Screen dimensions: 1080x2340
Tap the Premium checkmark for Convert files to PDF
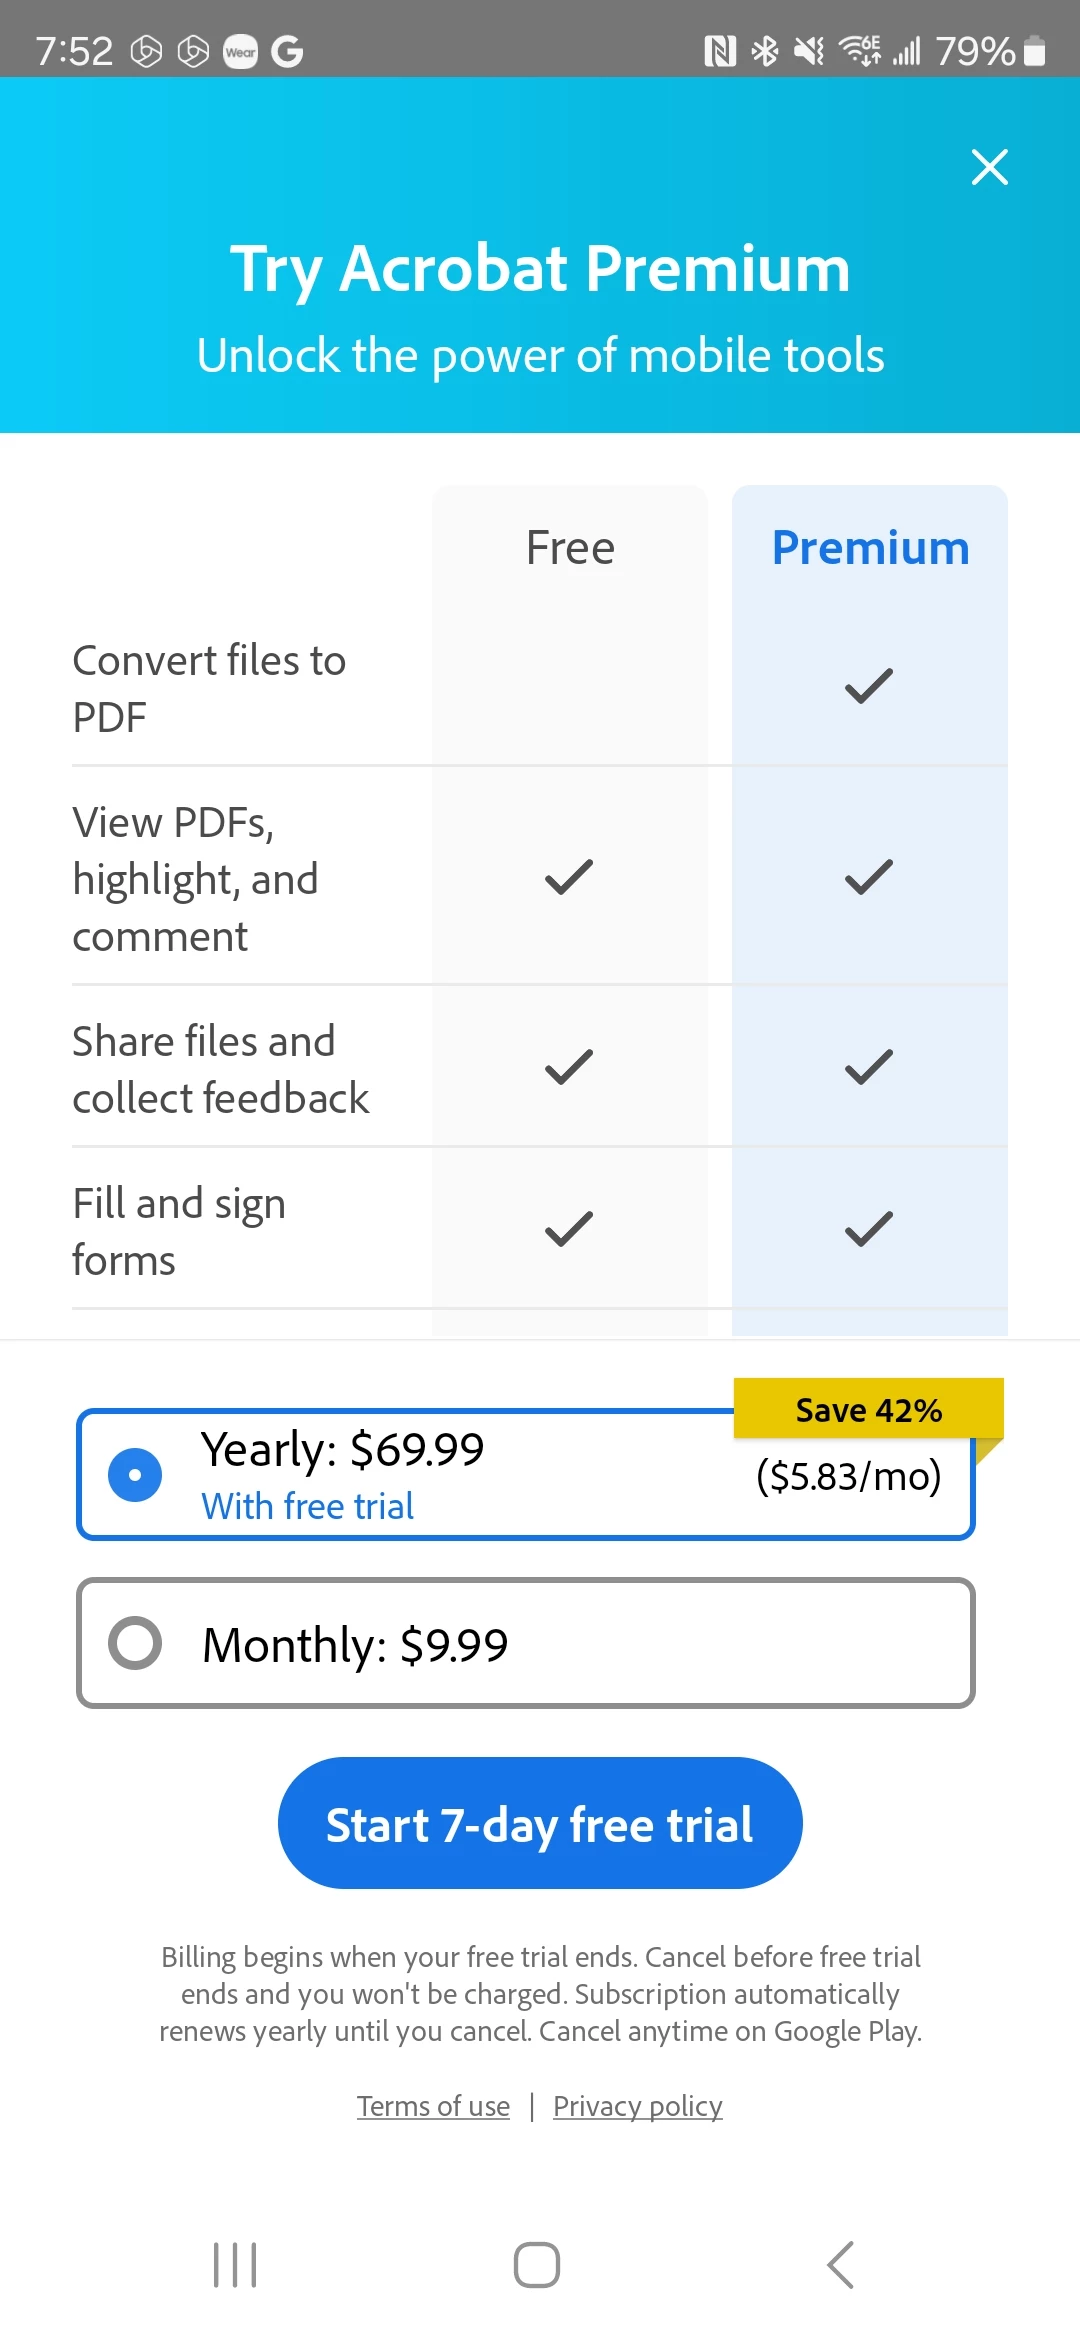click(869, 686)
